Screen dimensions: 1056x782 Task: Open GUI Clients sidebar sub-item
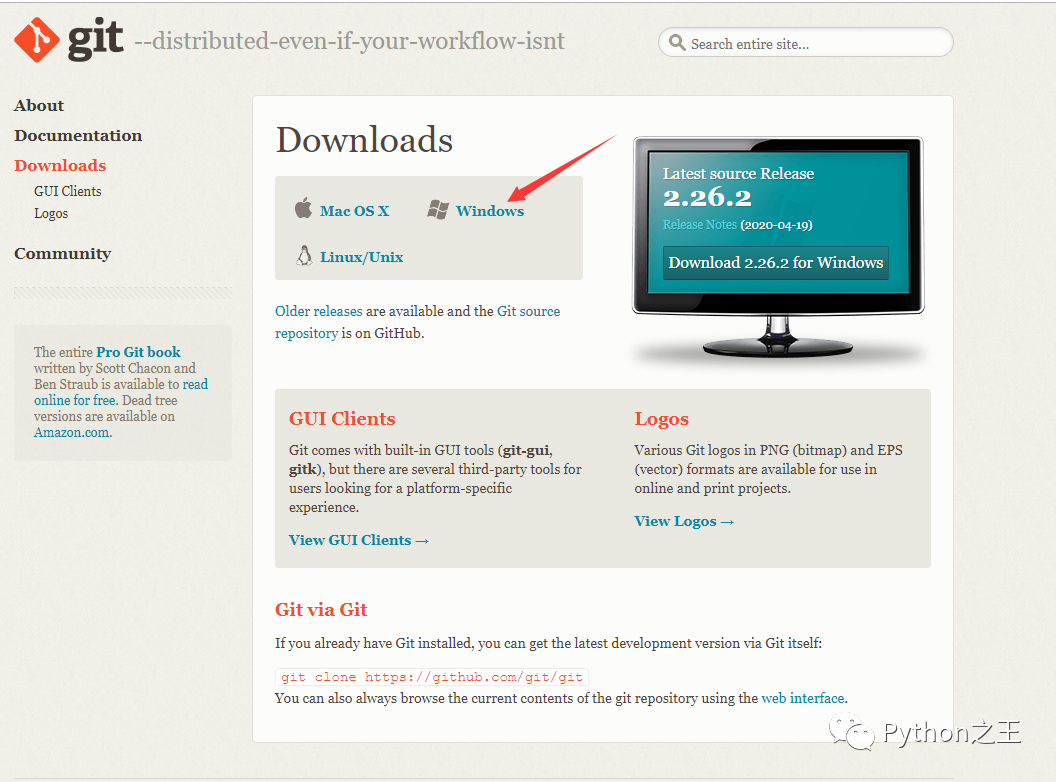[x=67, y=191]
